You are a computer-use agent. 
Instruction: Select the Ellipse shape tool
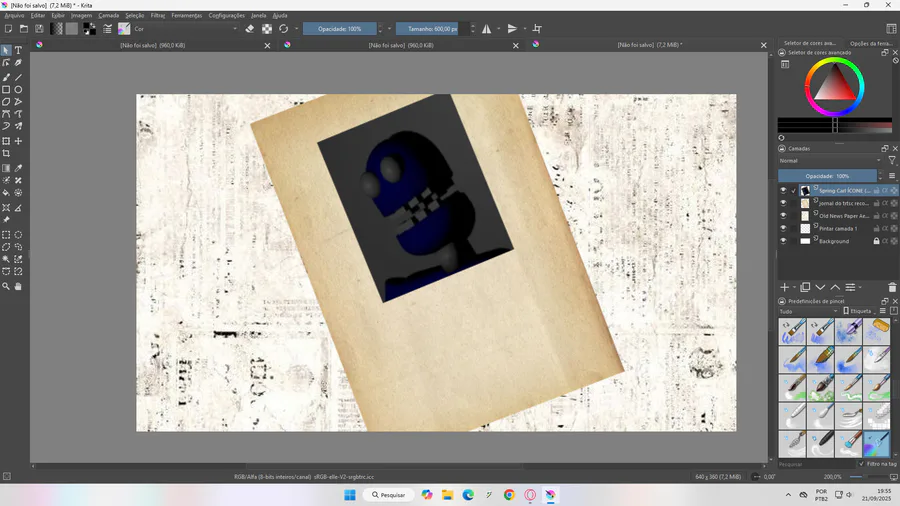[18, 89]
